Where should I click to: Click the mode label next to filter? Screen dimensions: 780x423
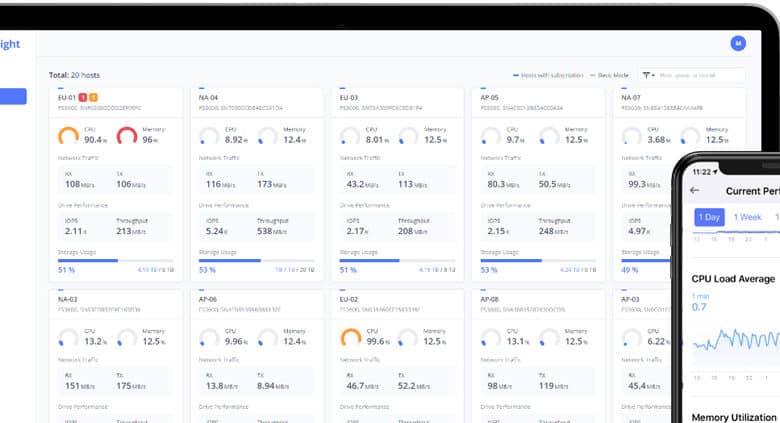tap(609, 75)
